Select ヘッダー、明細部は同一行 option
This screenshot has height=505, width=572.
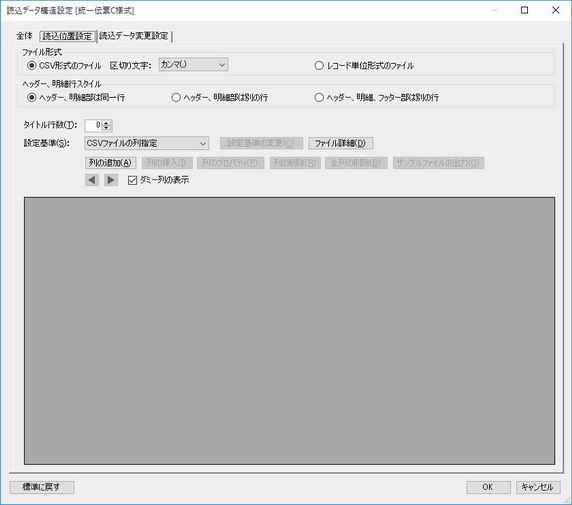[32, 97]
